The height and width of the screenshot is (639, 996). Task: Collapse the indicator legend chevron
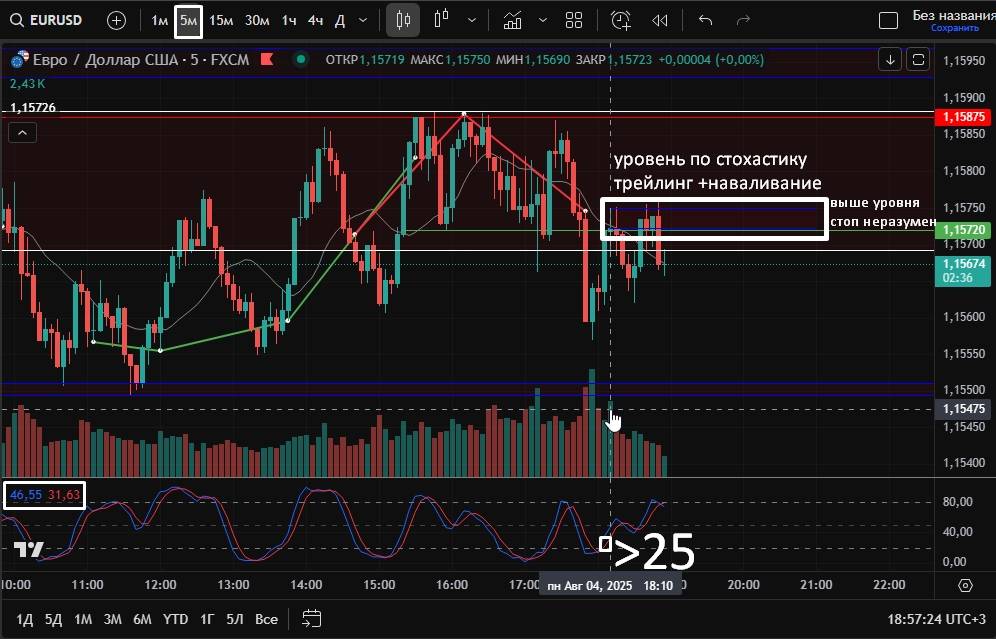point(23,132)
